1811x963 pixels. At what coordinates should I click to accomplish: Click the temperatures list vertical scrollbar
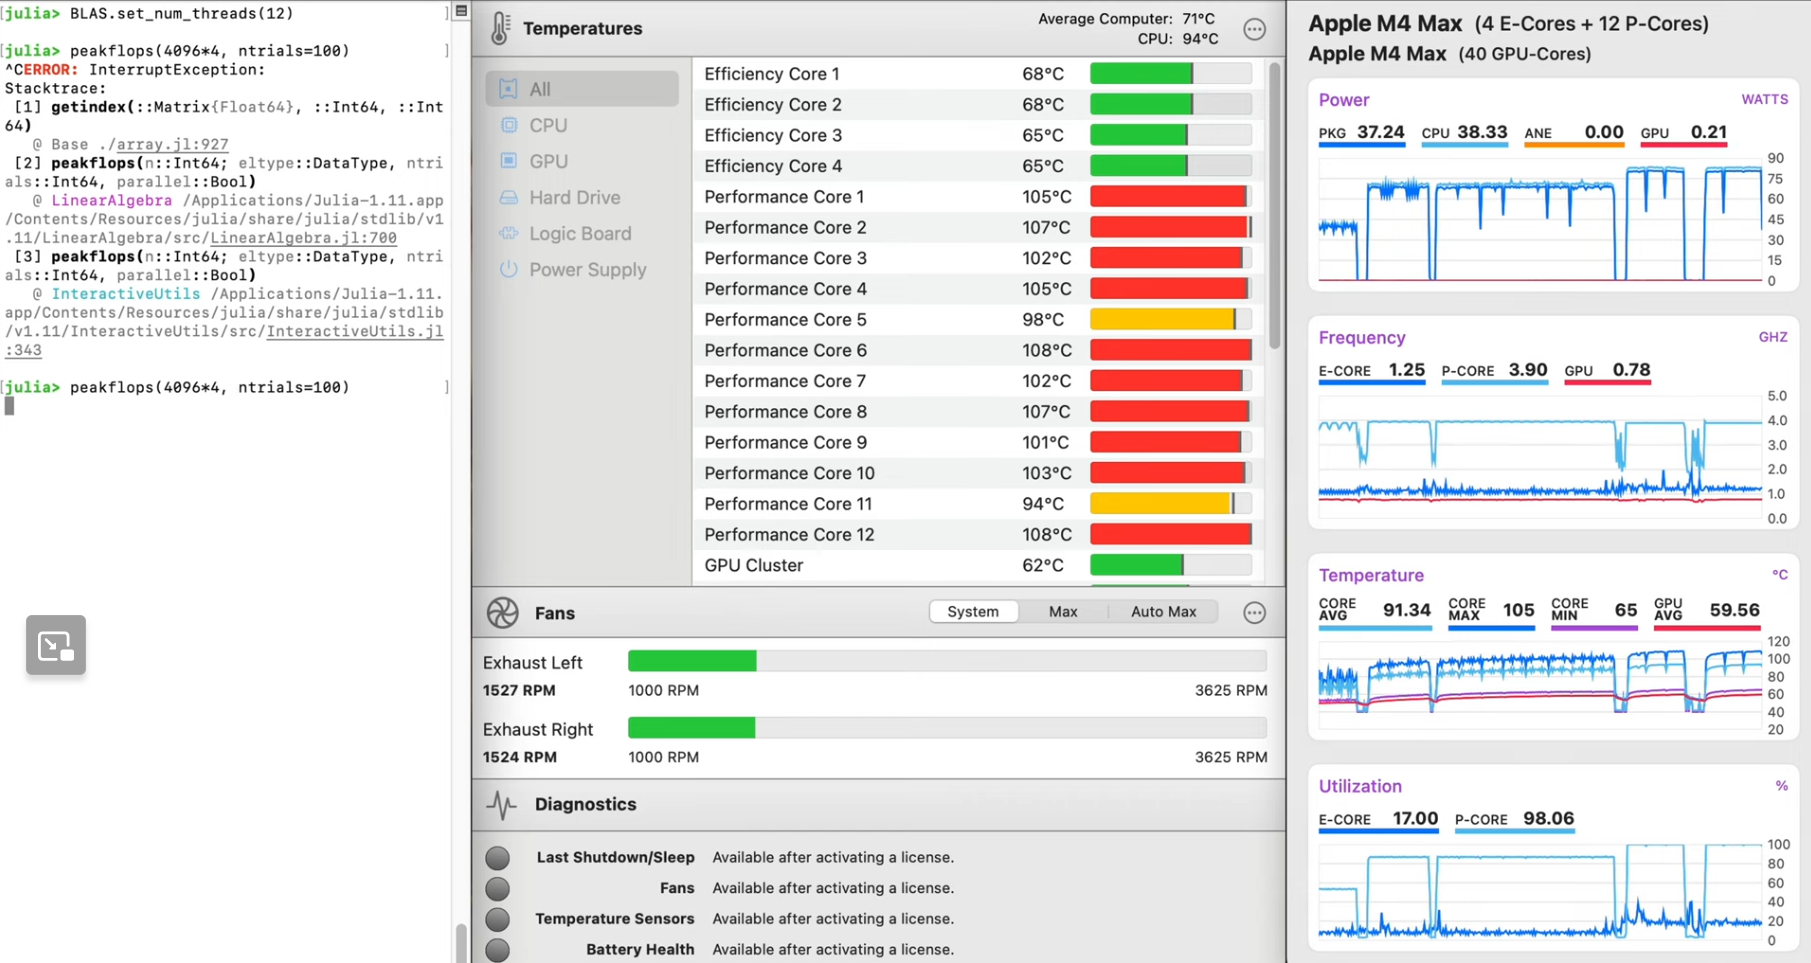[1274, 205]
